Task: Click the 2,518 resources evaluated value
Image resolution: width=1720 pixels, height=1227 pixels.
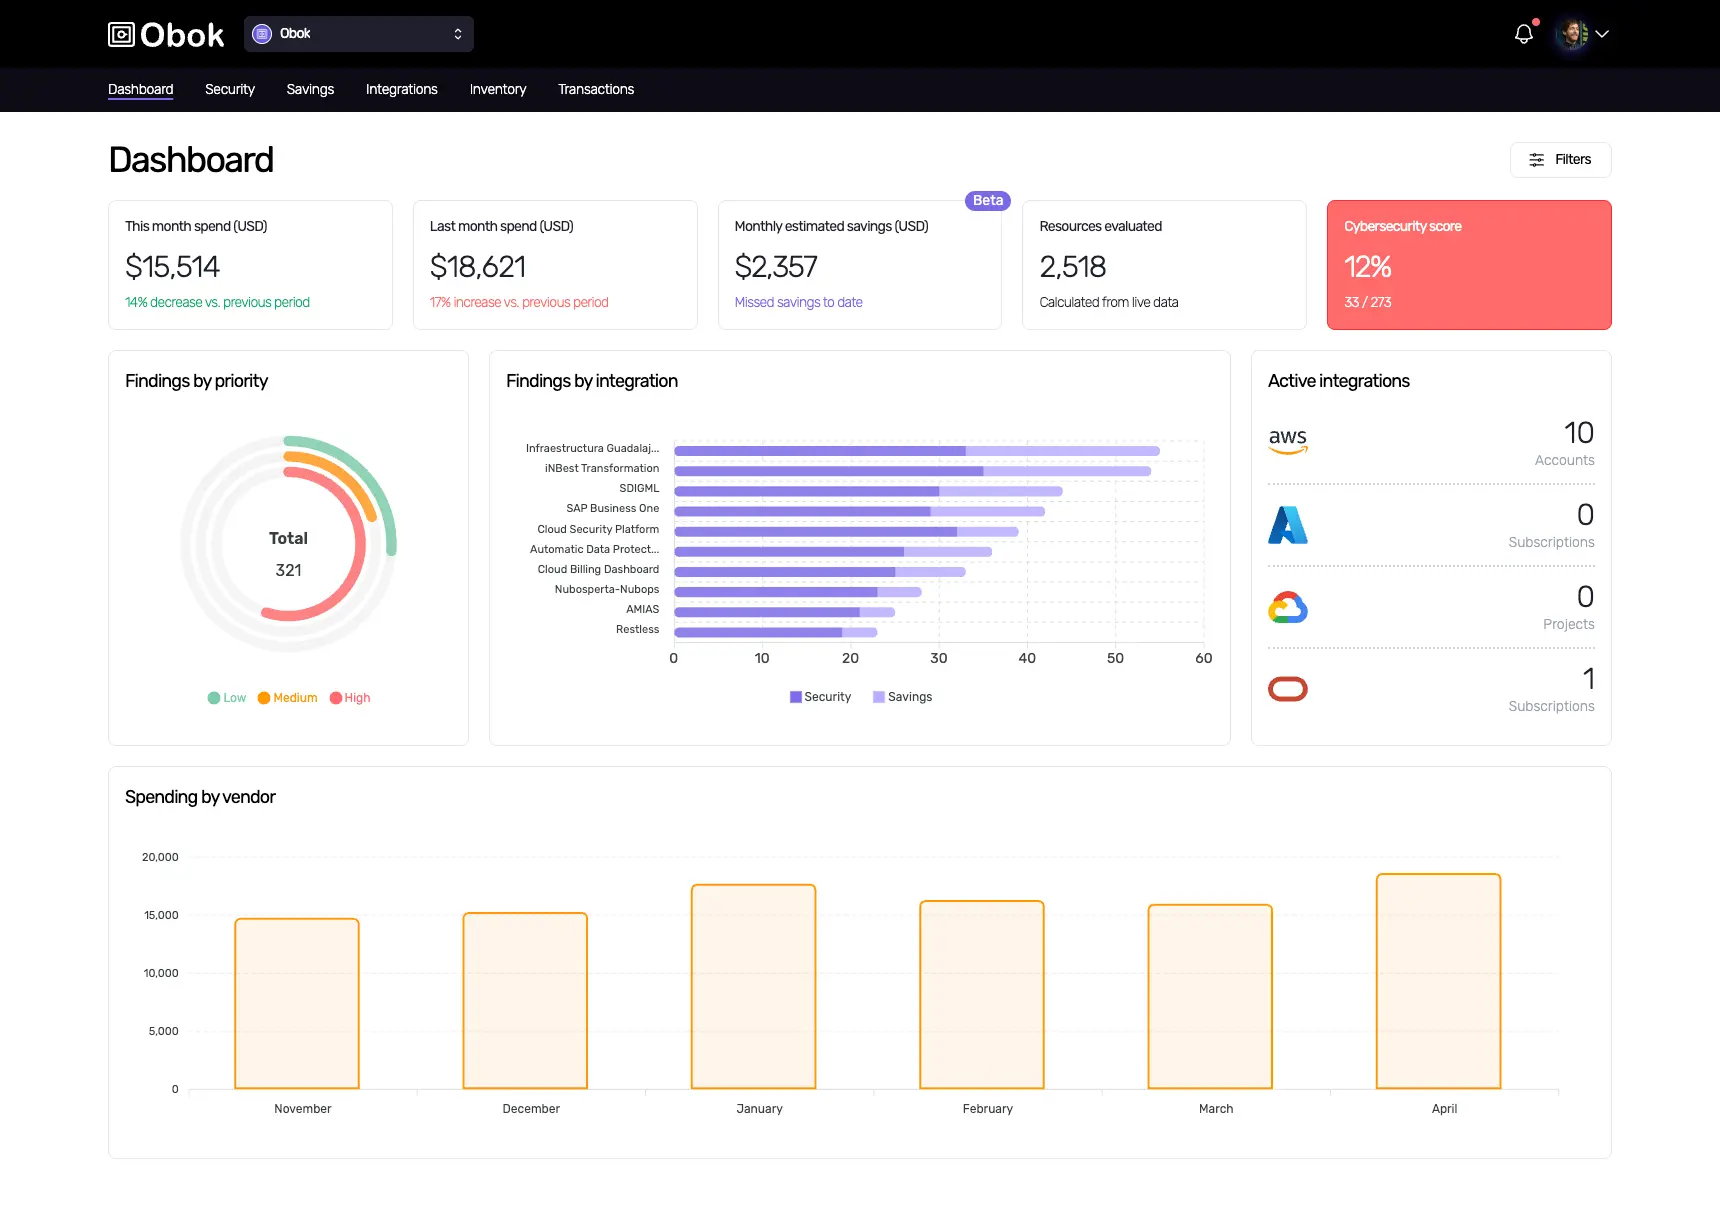Action: pyautogui.click(x=1073, y=267)
